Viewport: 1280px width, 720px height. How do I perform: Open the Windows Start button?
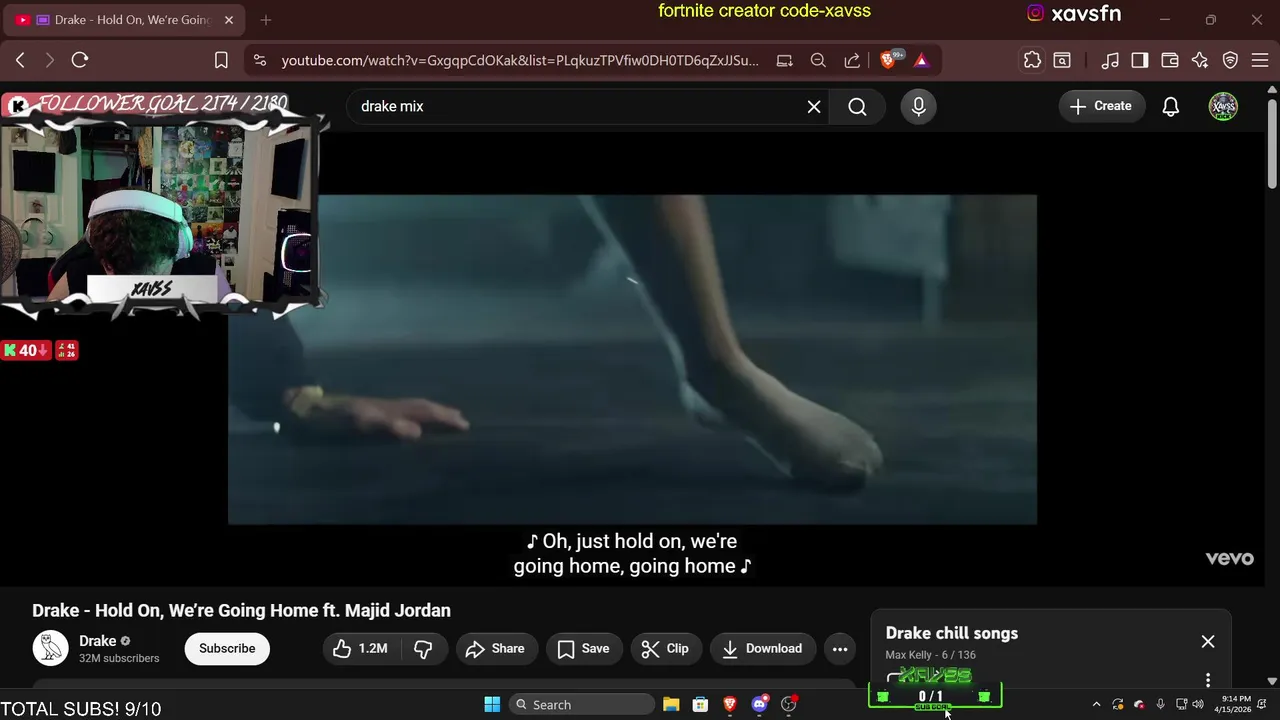pos(492,705)
